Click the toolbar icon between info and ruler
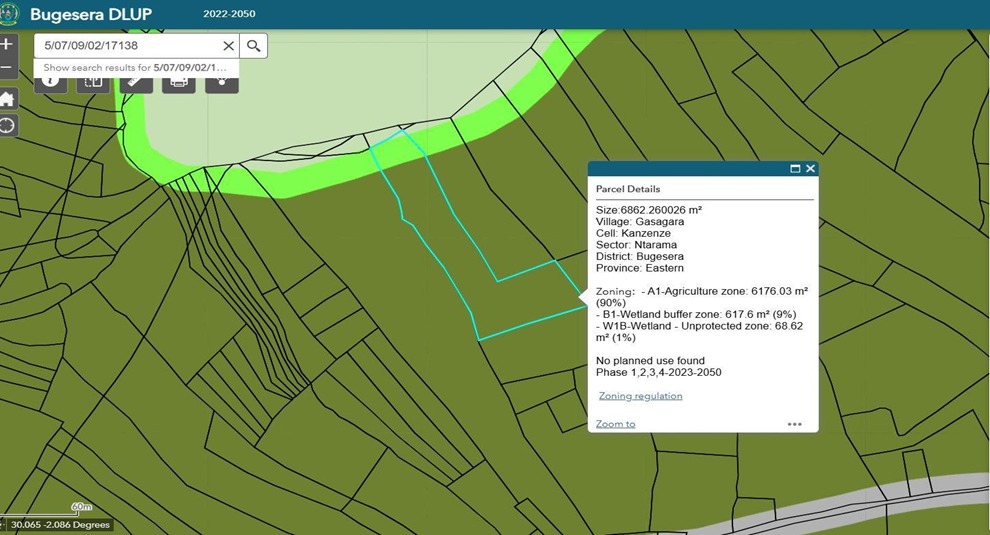Image resolution: width=990 pixels, height=535 pixels. (x=94, y=82)
